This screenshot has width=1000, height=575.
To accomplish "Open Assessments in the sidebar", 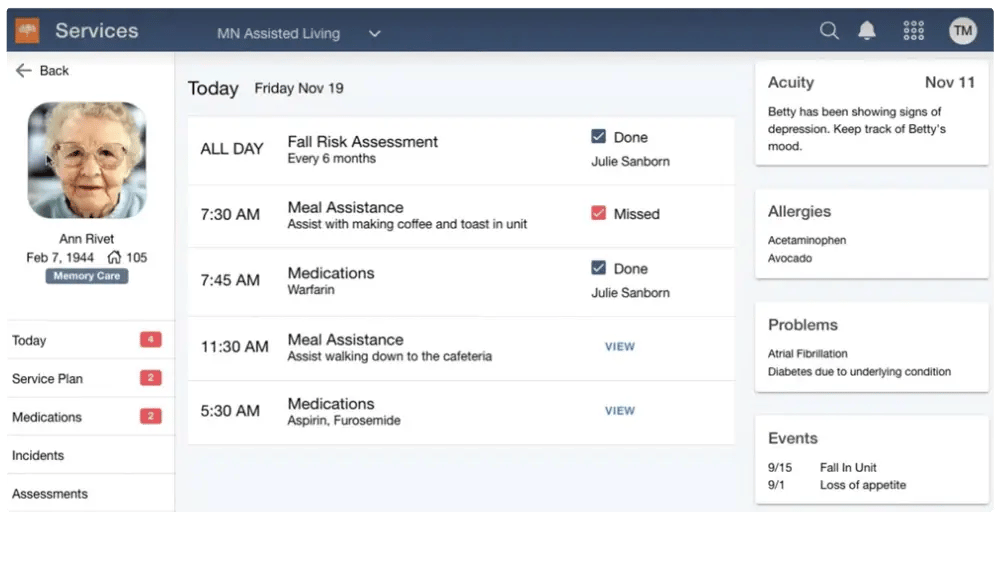I will pos(50,493).
